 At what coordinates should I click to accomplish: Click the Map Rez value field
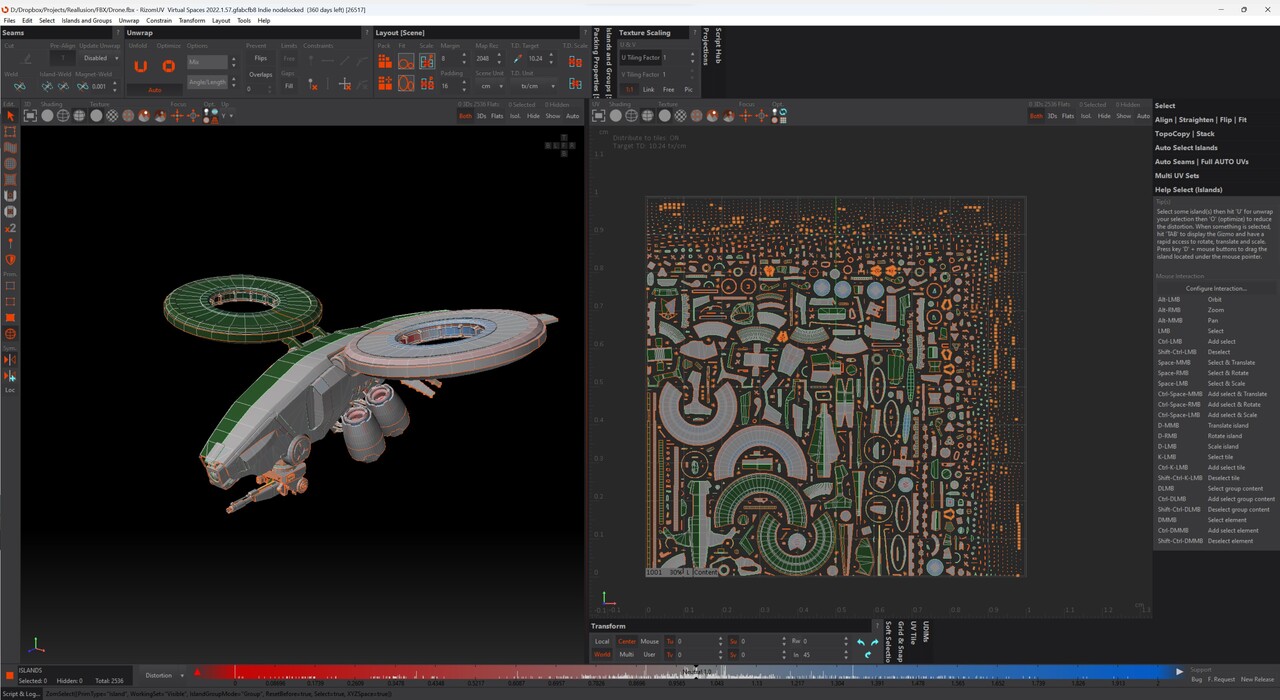487,59
